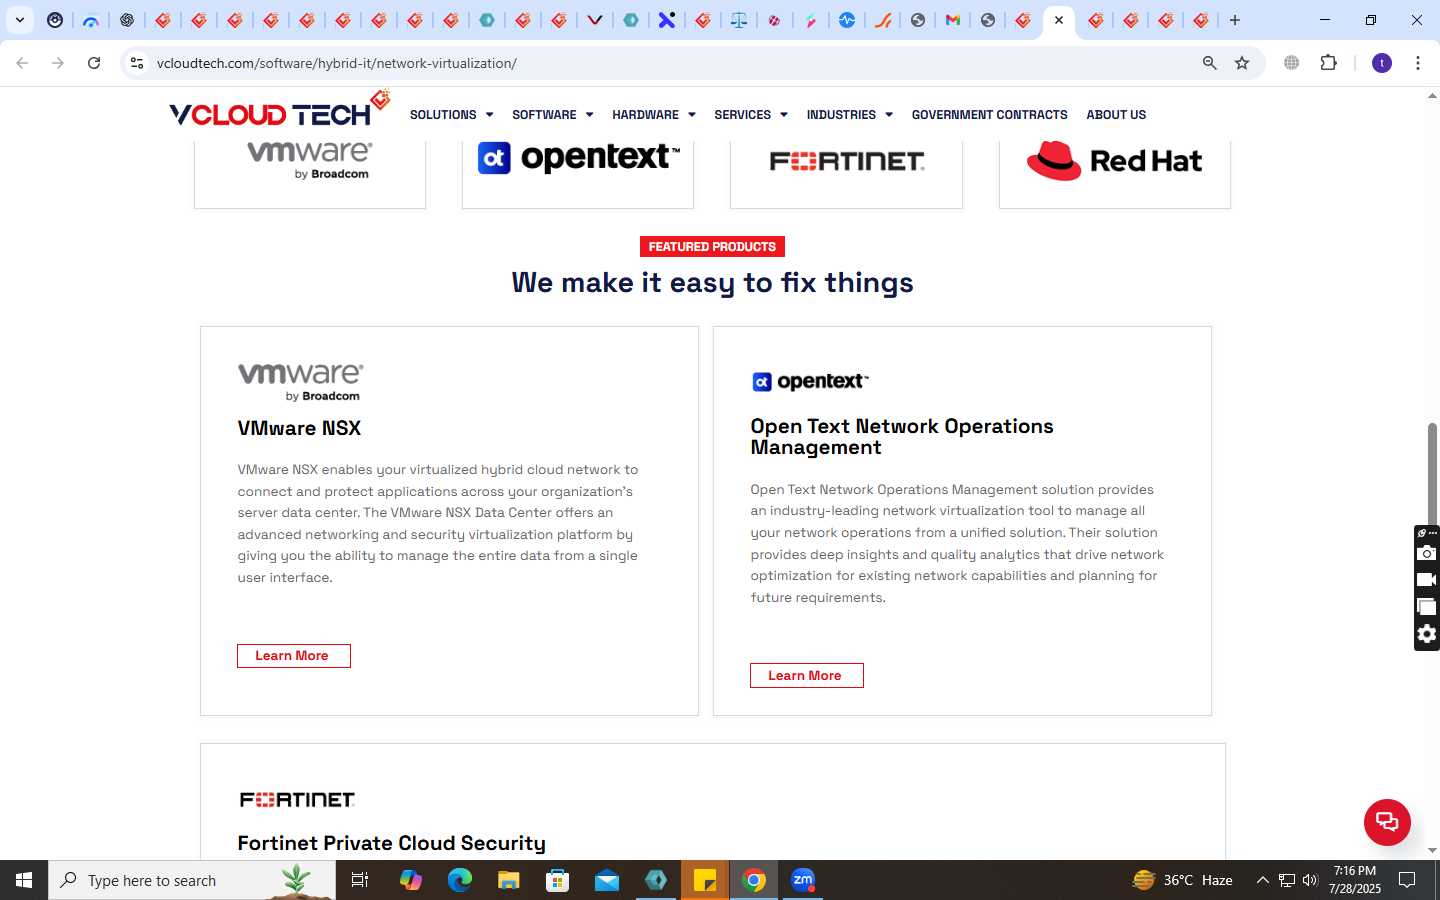The image size is (1440, 900).
Task: Open notification center icon
Action: [1407, 880]
